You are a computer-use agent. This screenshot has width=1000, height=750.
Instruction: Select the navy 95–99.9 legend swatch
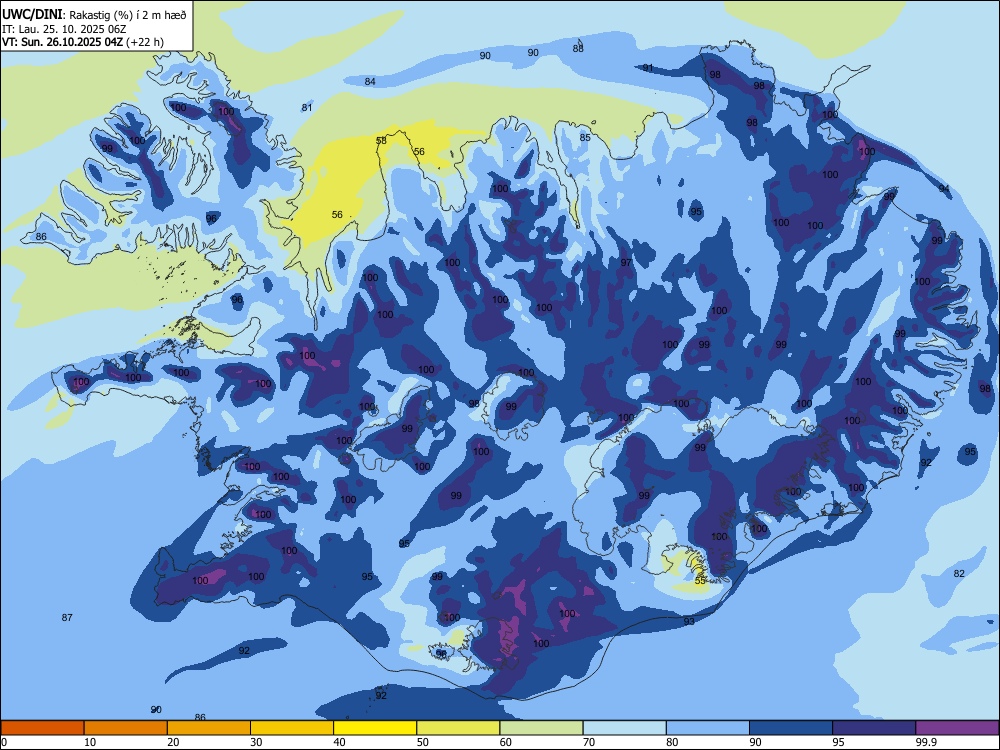tap(874, 728)
